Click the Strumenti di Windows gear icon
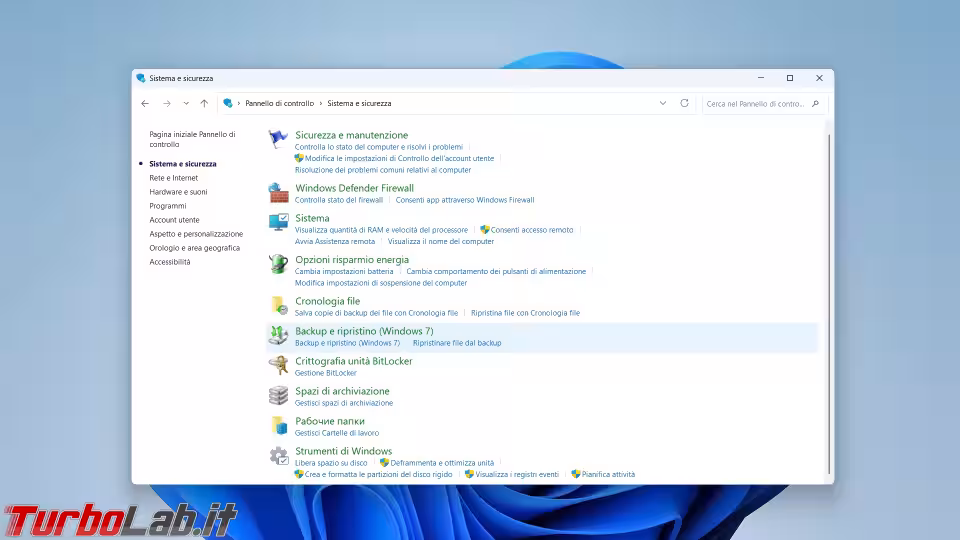 (x=278, y=456)
